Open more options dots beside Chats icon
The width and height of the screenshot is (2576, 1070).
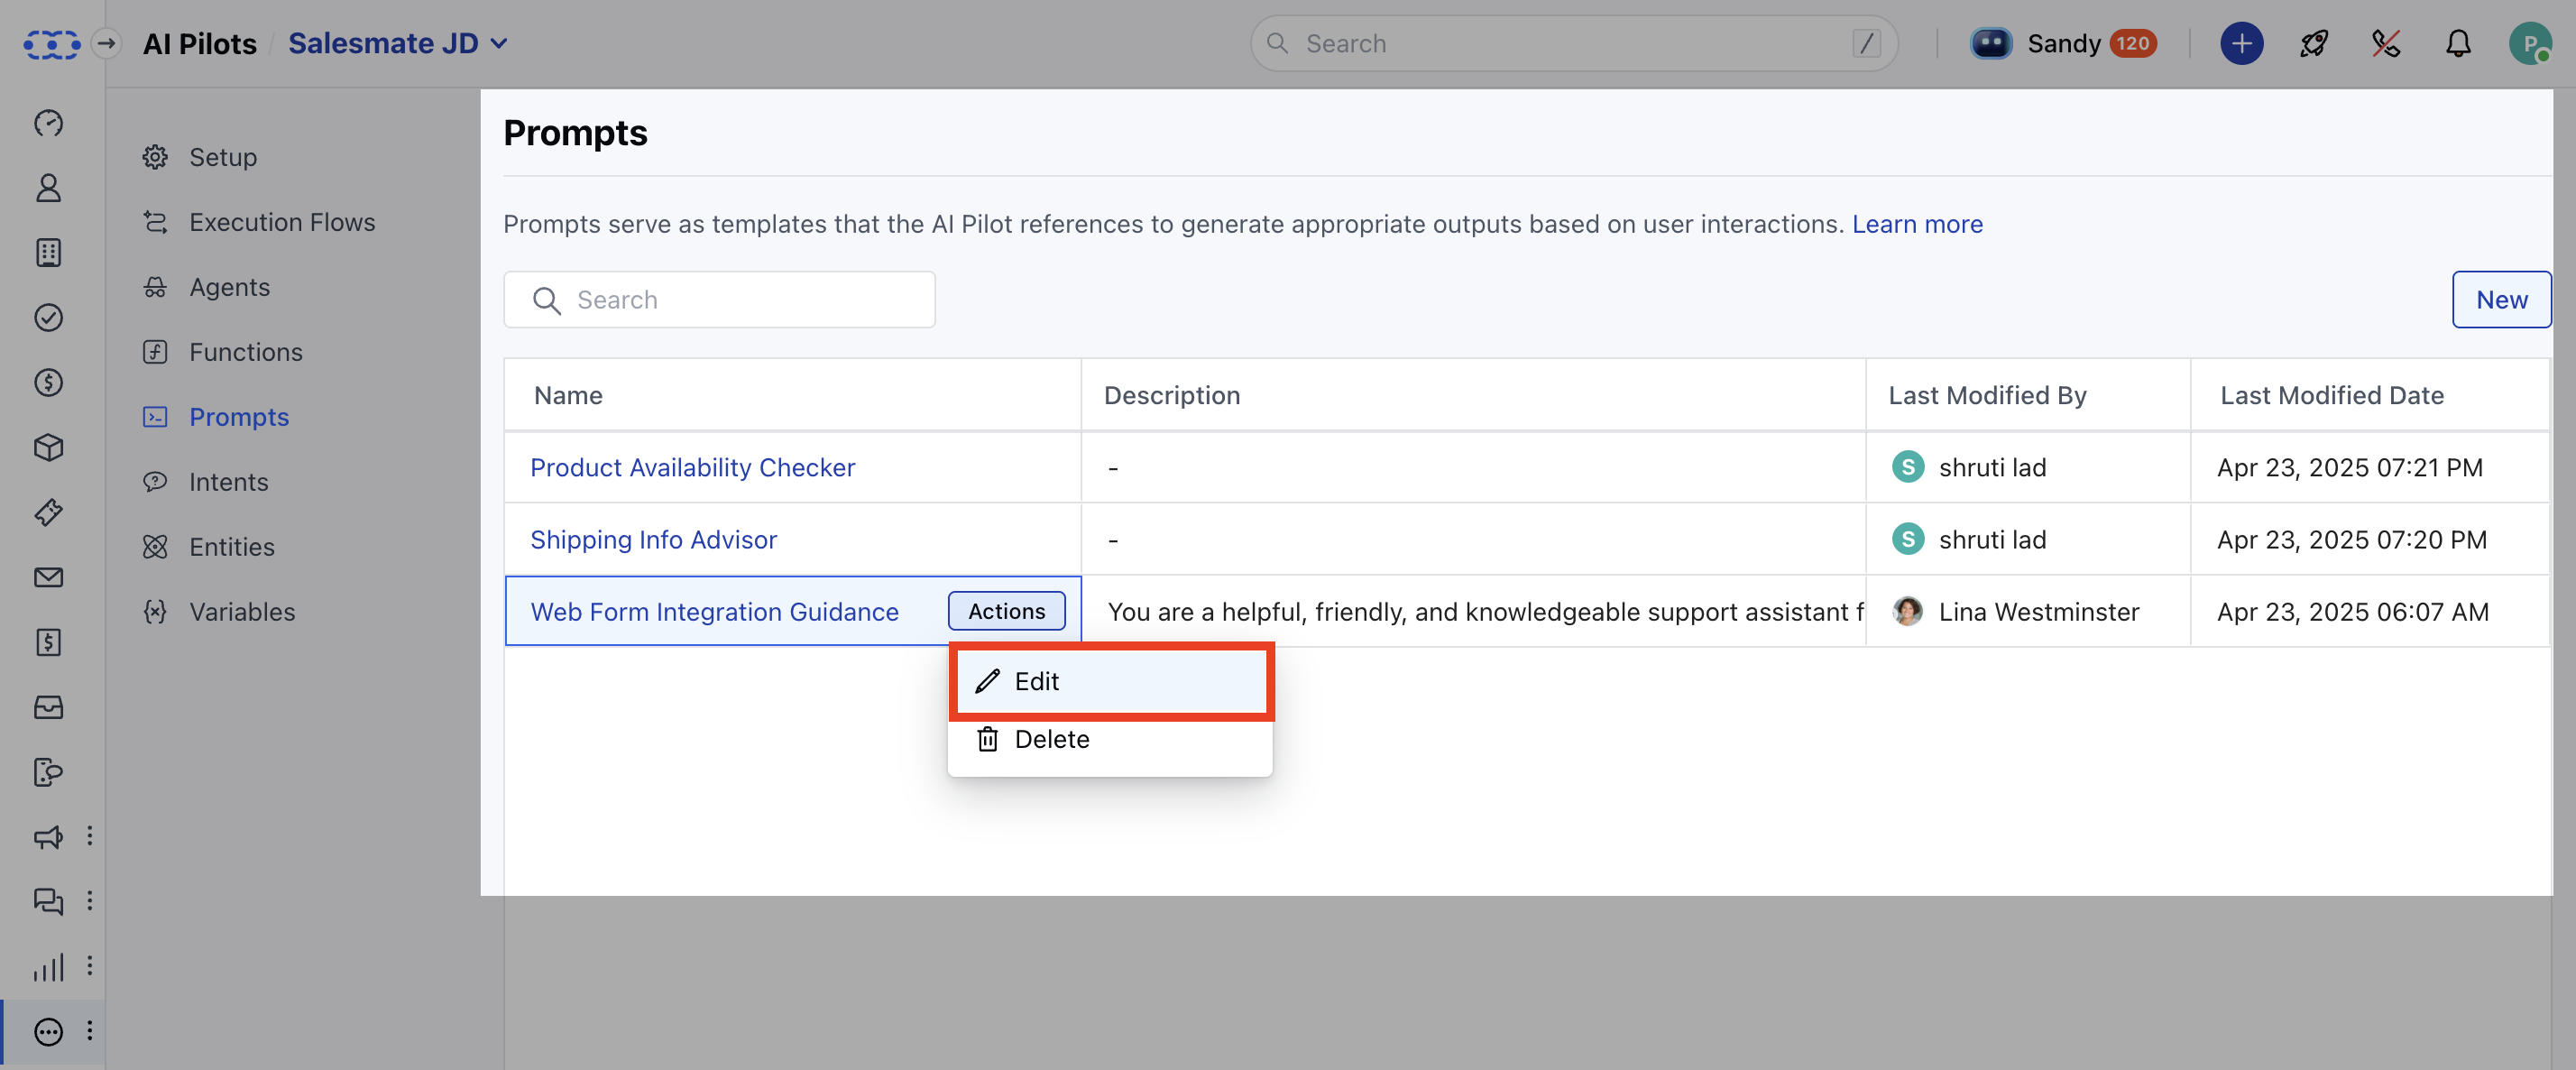click(90, 901)
